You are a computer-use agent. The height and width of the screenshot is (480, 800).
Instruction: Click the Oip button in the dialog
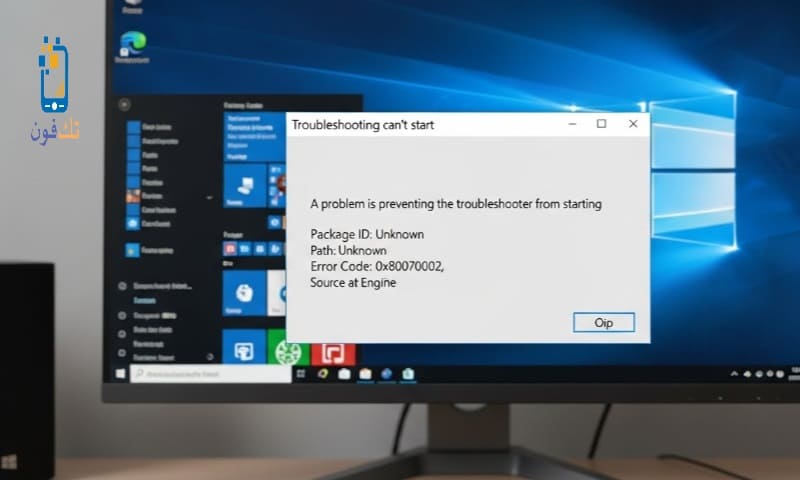pos(603,322)
